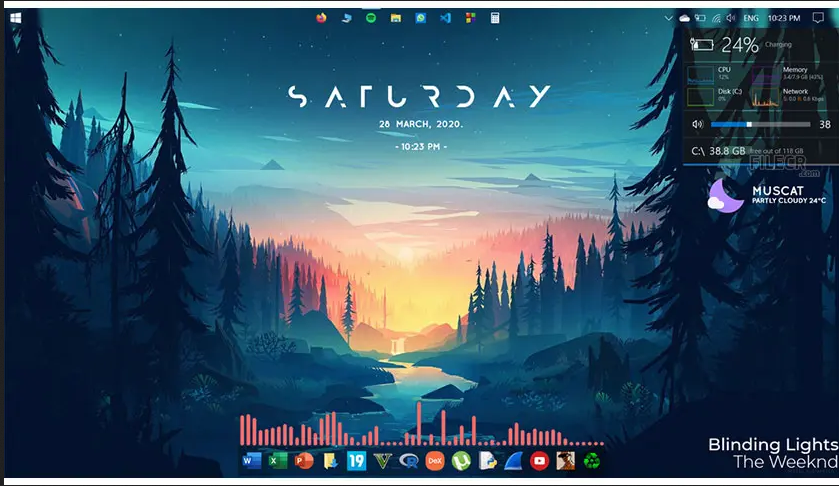The height and width of the screenshot is (486, 839).
Task: Launch uTorrent from the dock
Action: click(x=461, y=461)
